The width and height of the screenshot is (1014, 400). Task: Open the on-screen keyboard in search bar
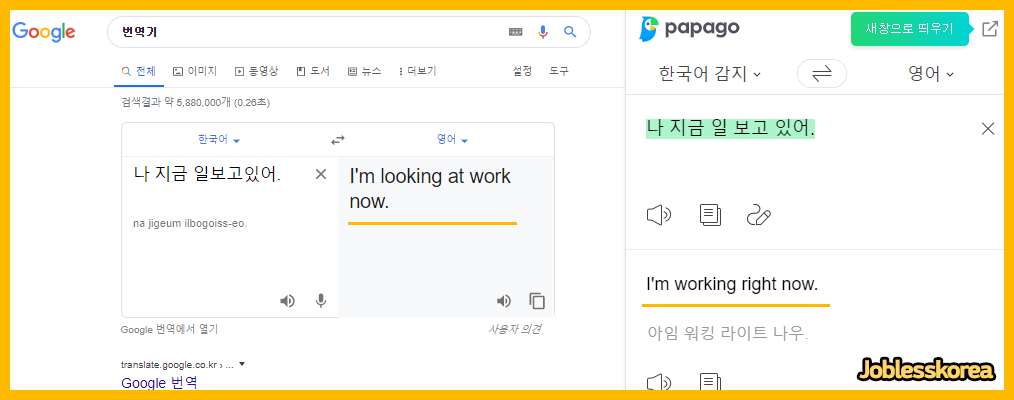[x=515, y=32]
